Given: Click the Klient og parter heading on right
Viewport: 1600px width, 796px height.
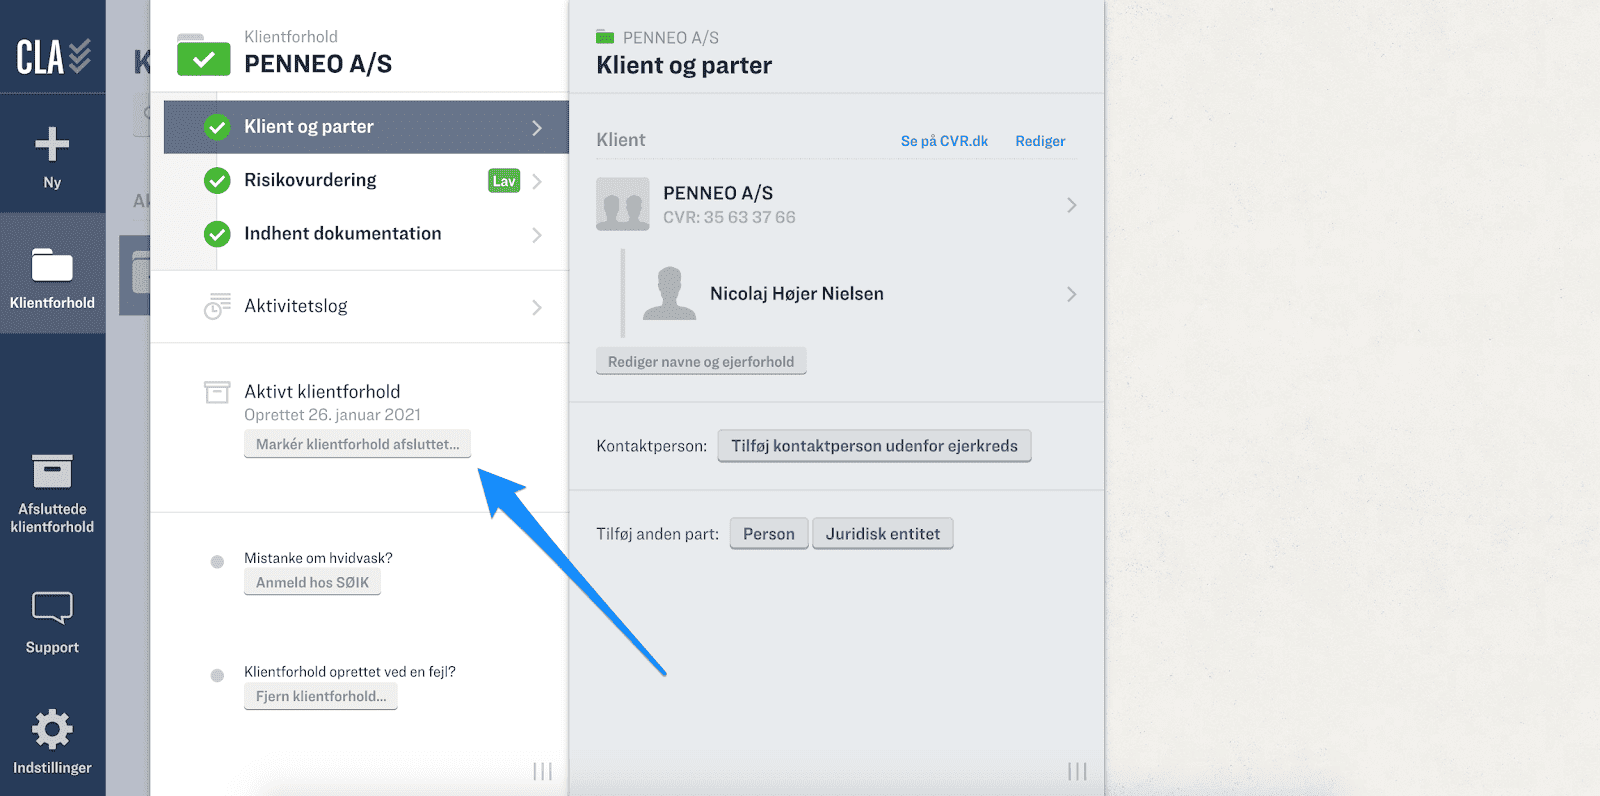Looking at the screenshot, I should (x=684, y=66).
